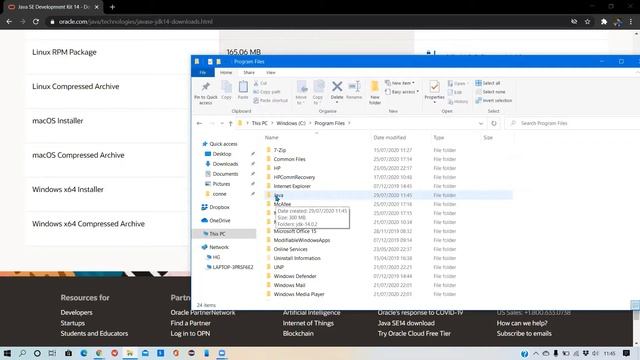The width and height of the screenshot is (640, 360).
Task: Click the Copy ribbon button
Action: (227, 90)
